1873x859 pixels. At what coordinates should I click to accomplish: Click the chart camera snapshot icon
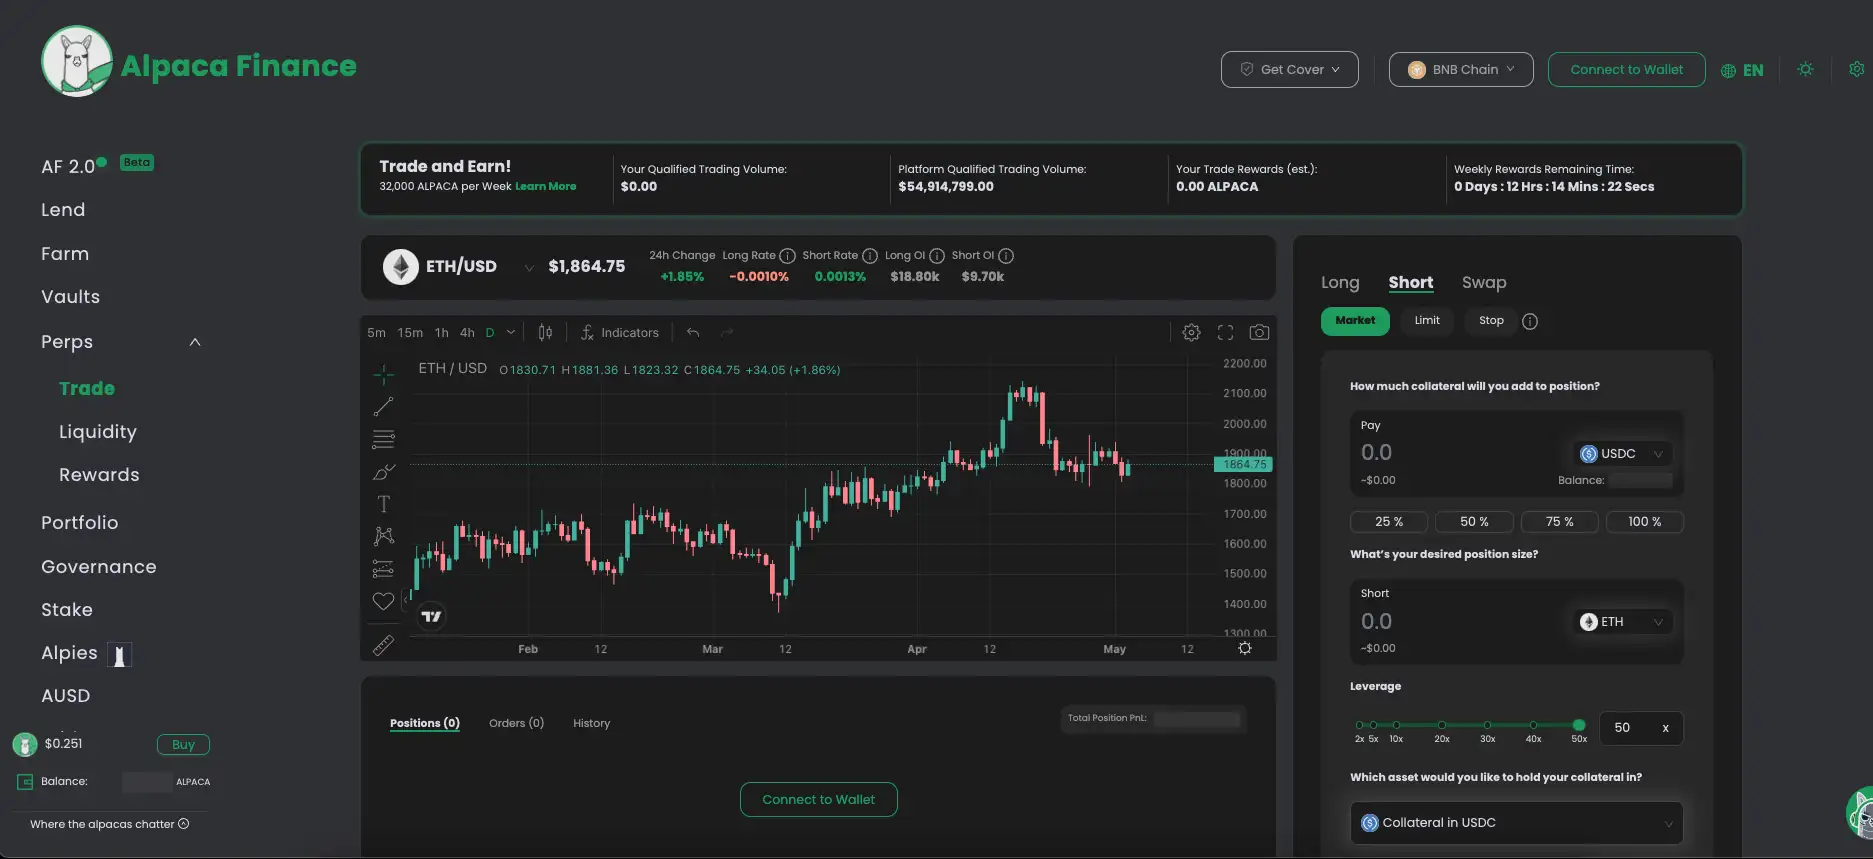coord(1259,332)
